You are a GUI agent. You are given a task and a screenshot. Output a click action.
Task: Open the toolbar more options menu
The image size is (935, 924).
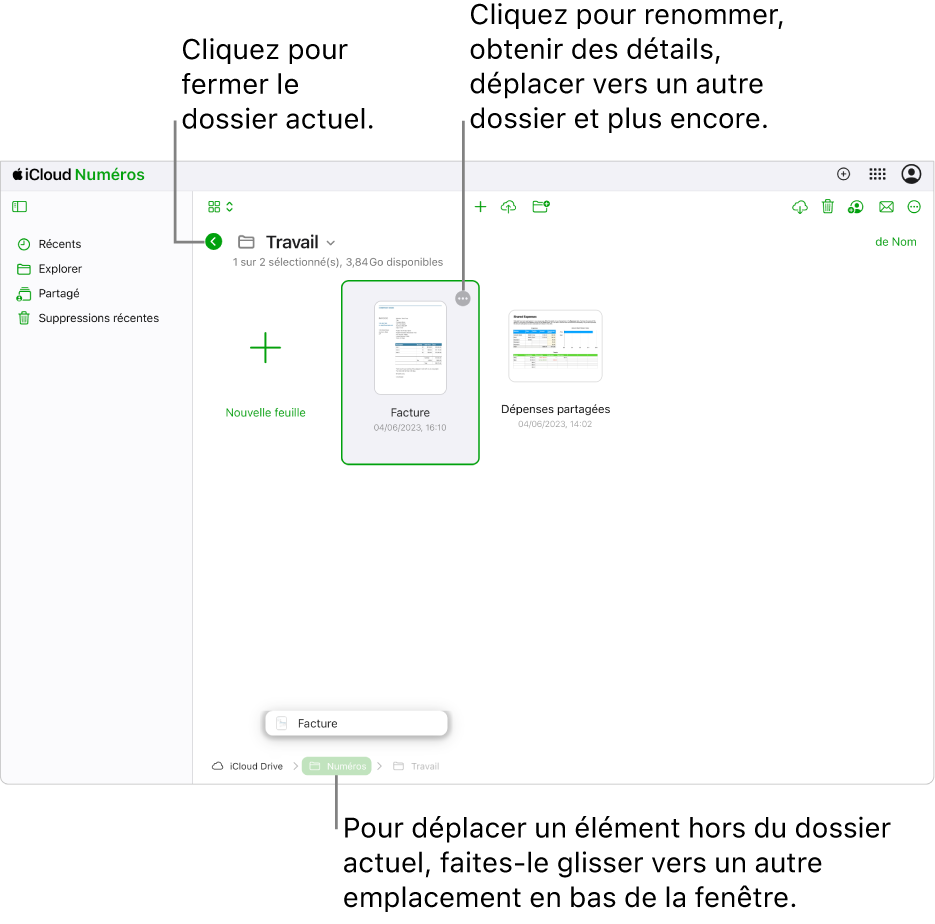914,207
